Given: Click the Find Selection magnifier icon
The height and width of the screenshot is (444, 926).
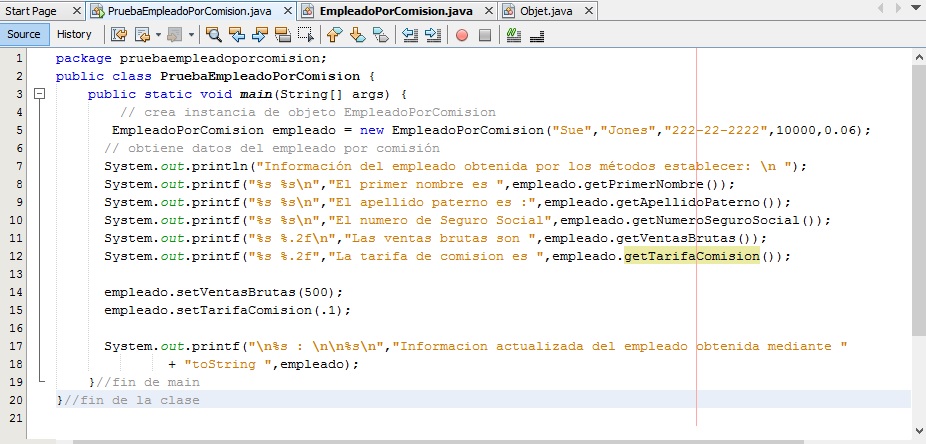Looking at the screenshot, I should [x=213, y=35].
